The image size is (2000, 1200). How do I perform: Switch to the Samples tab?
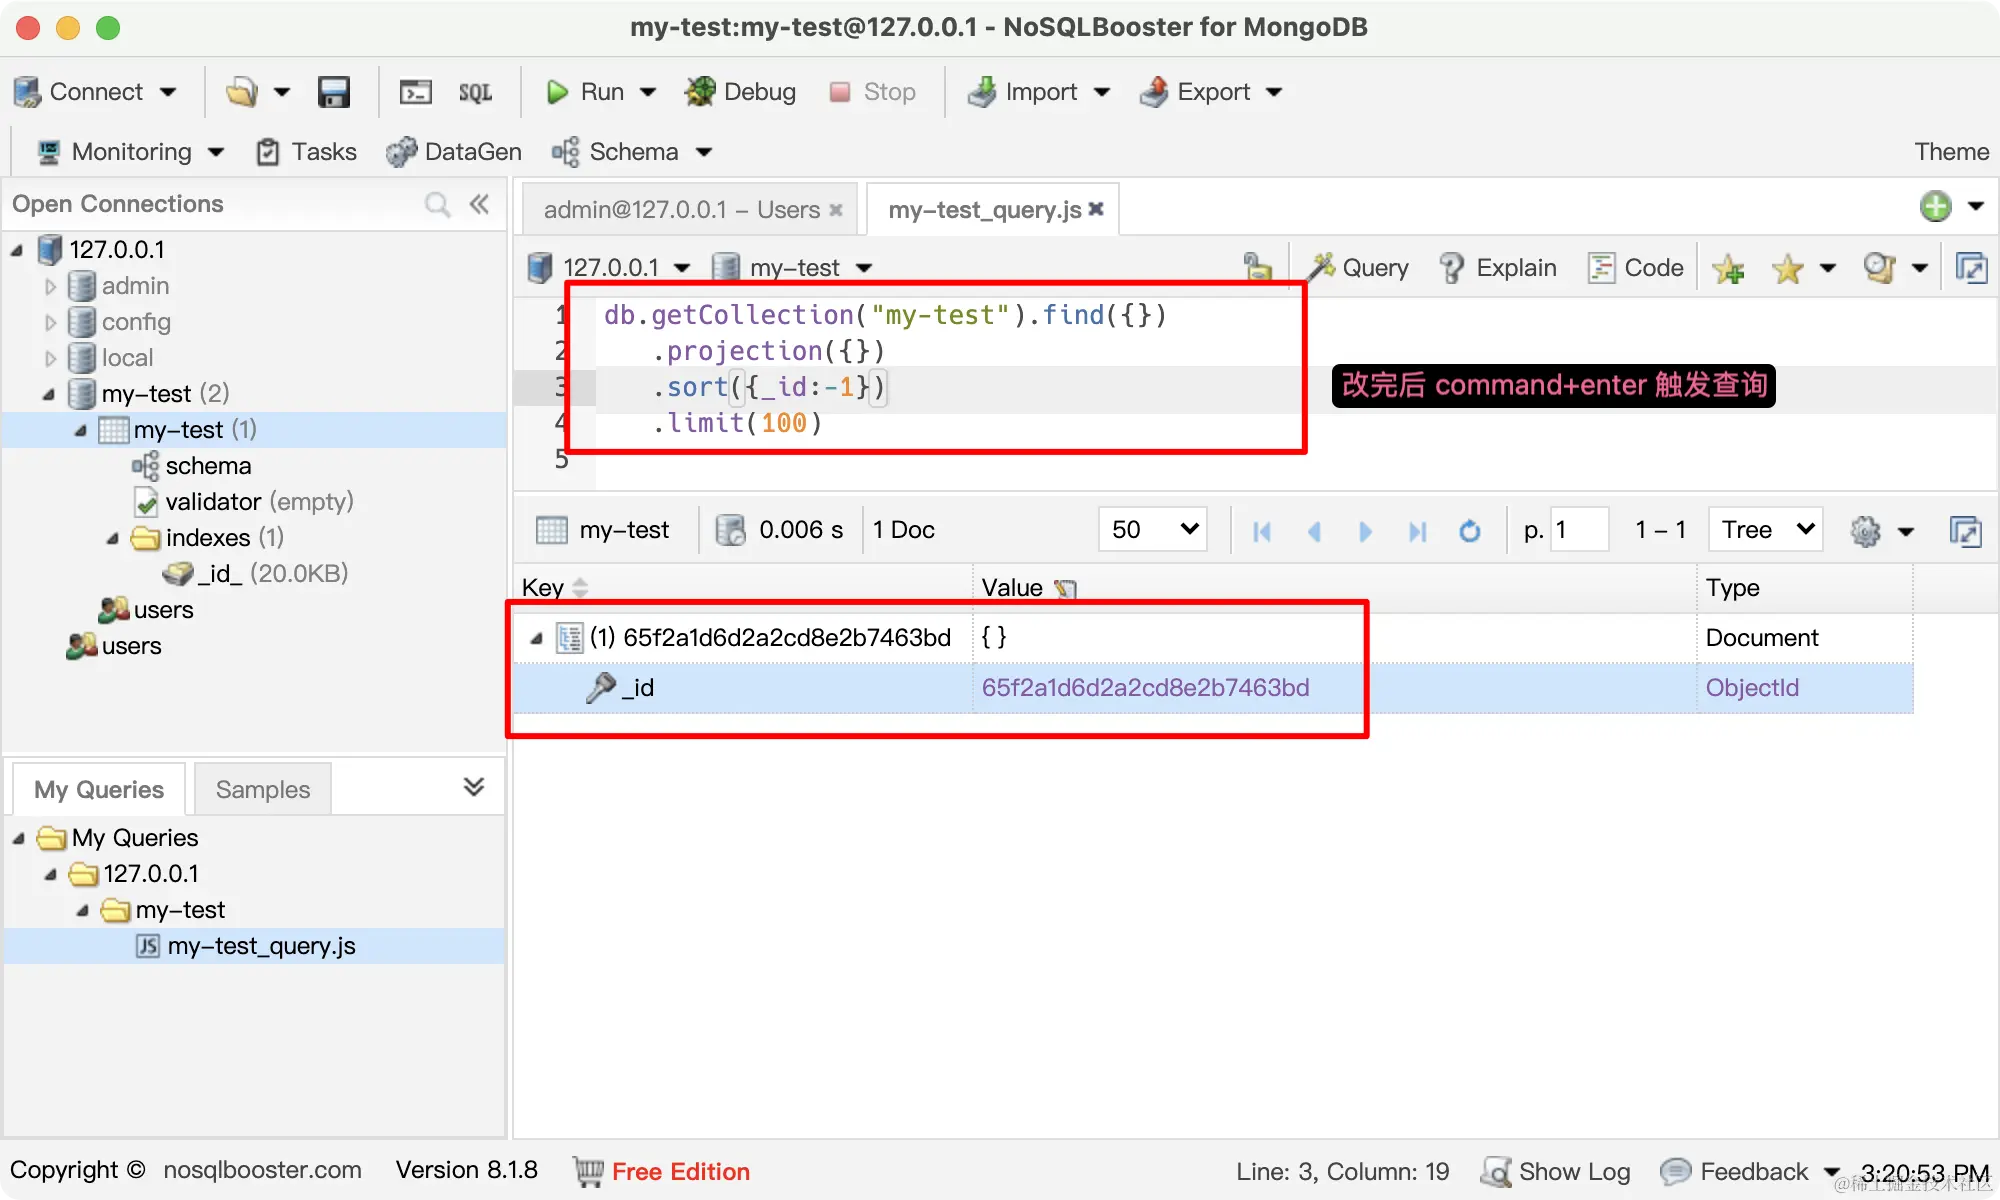(x=262, y=790)
